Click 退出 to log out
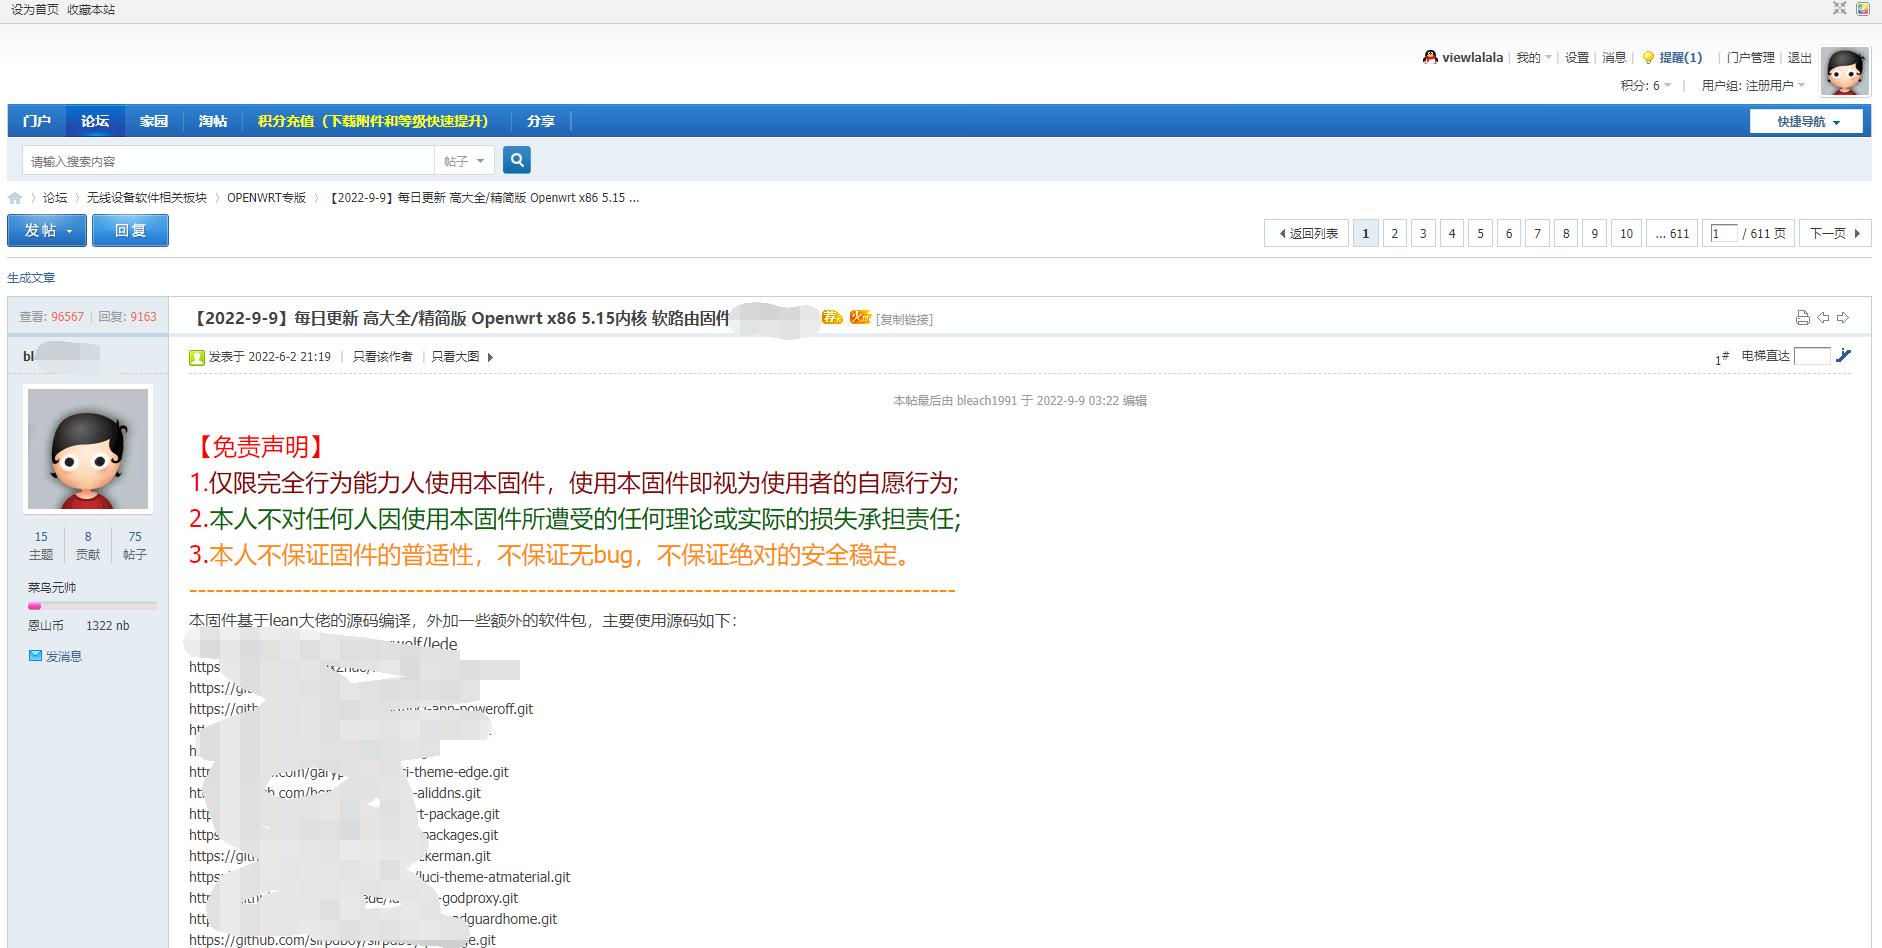Viewport: 1882px width, 948px height. tap(1800, 58)
